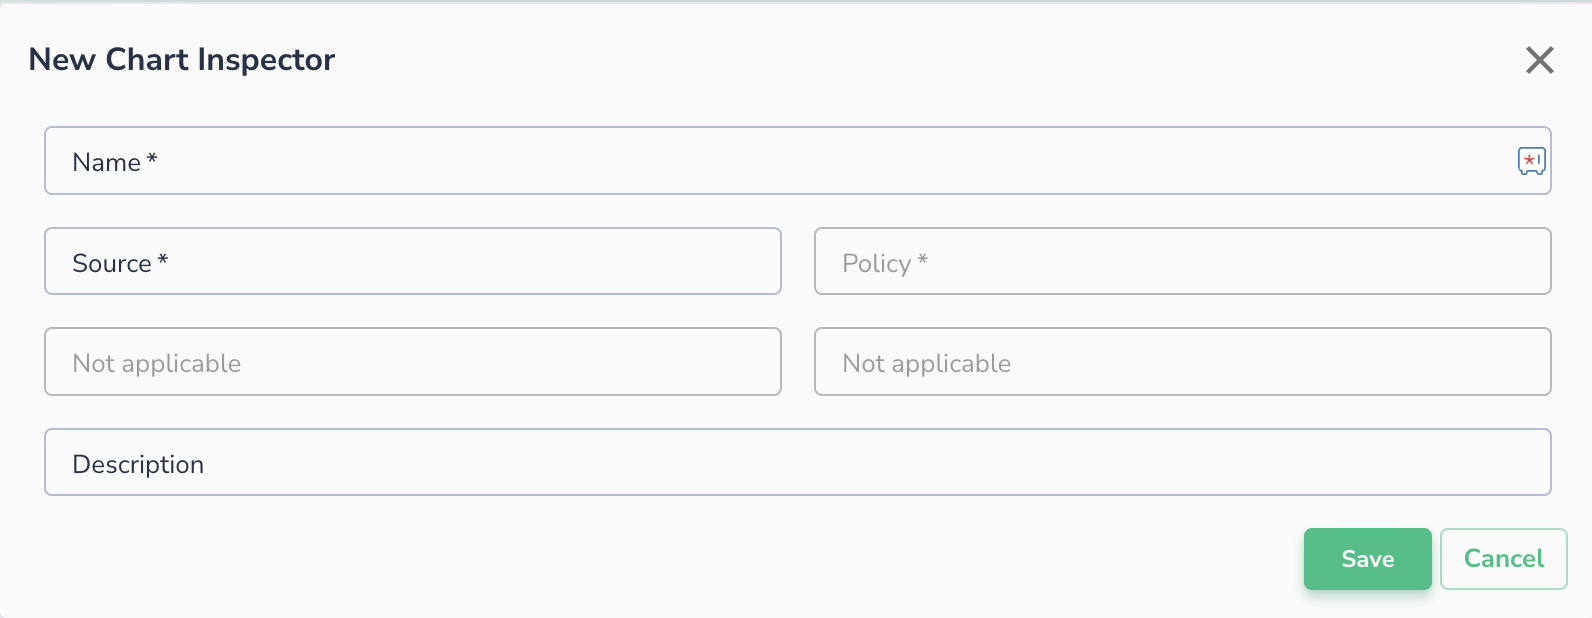Click the required asterisk beside Name
The width and height of the screenshot is (1592, 618).
click(x=152, y=159)
